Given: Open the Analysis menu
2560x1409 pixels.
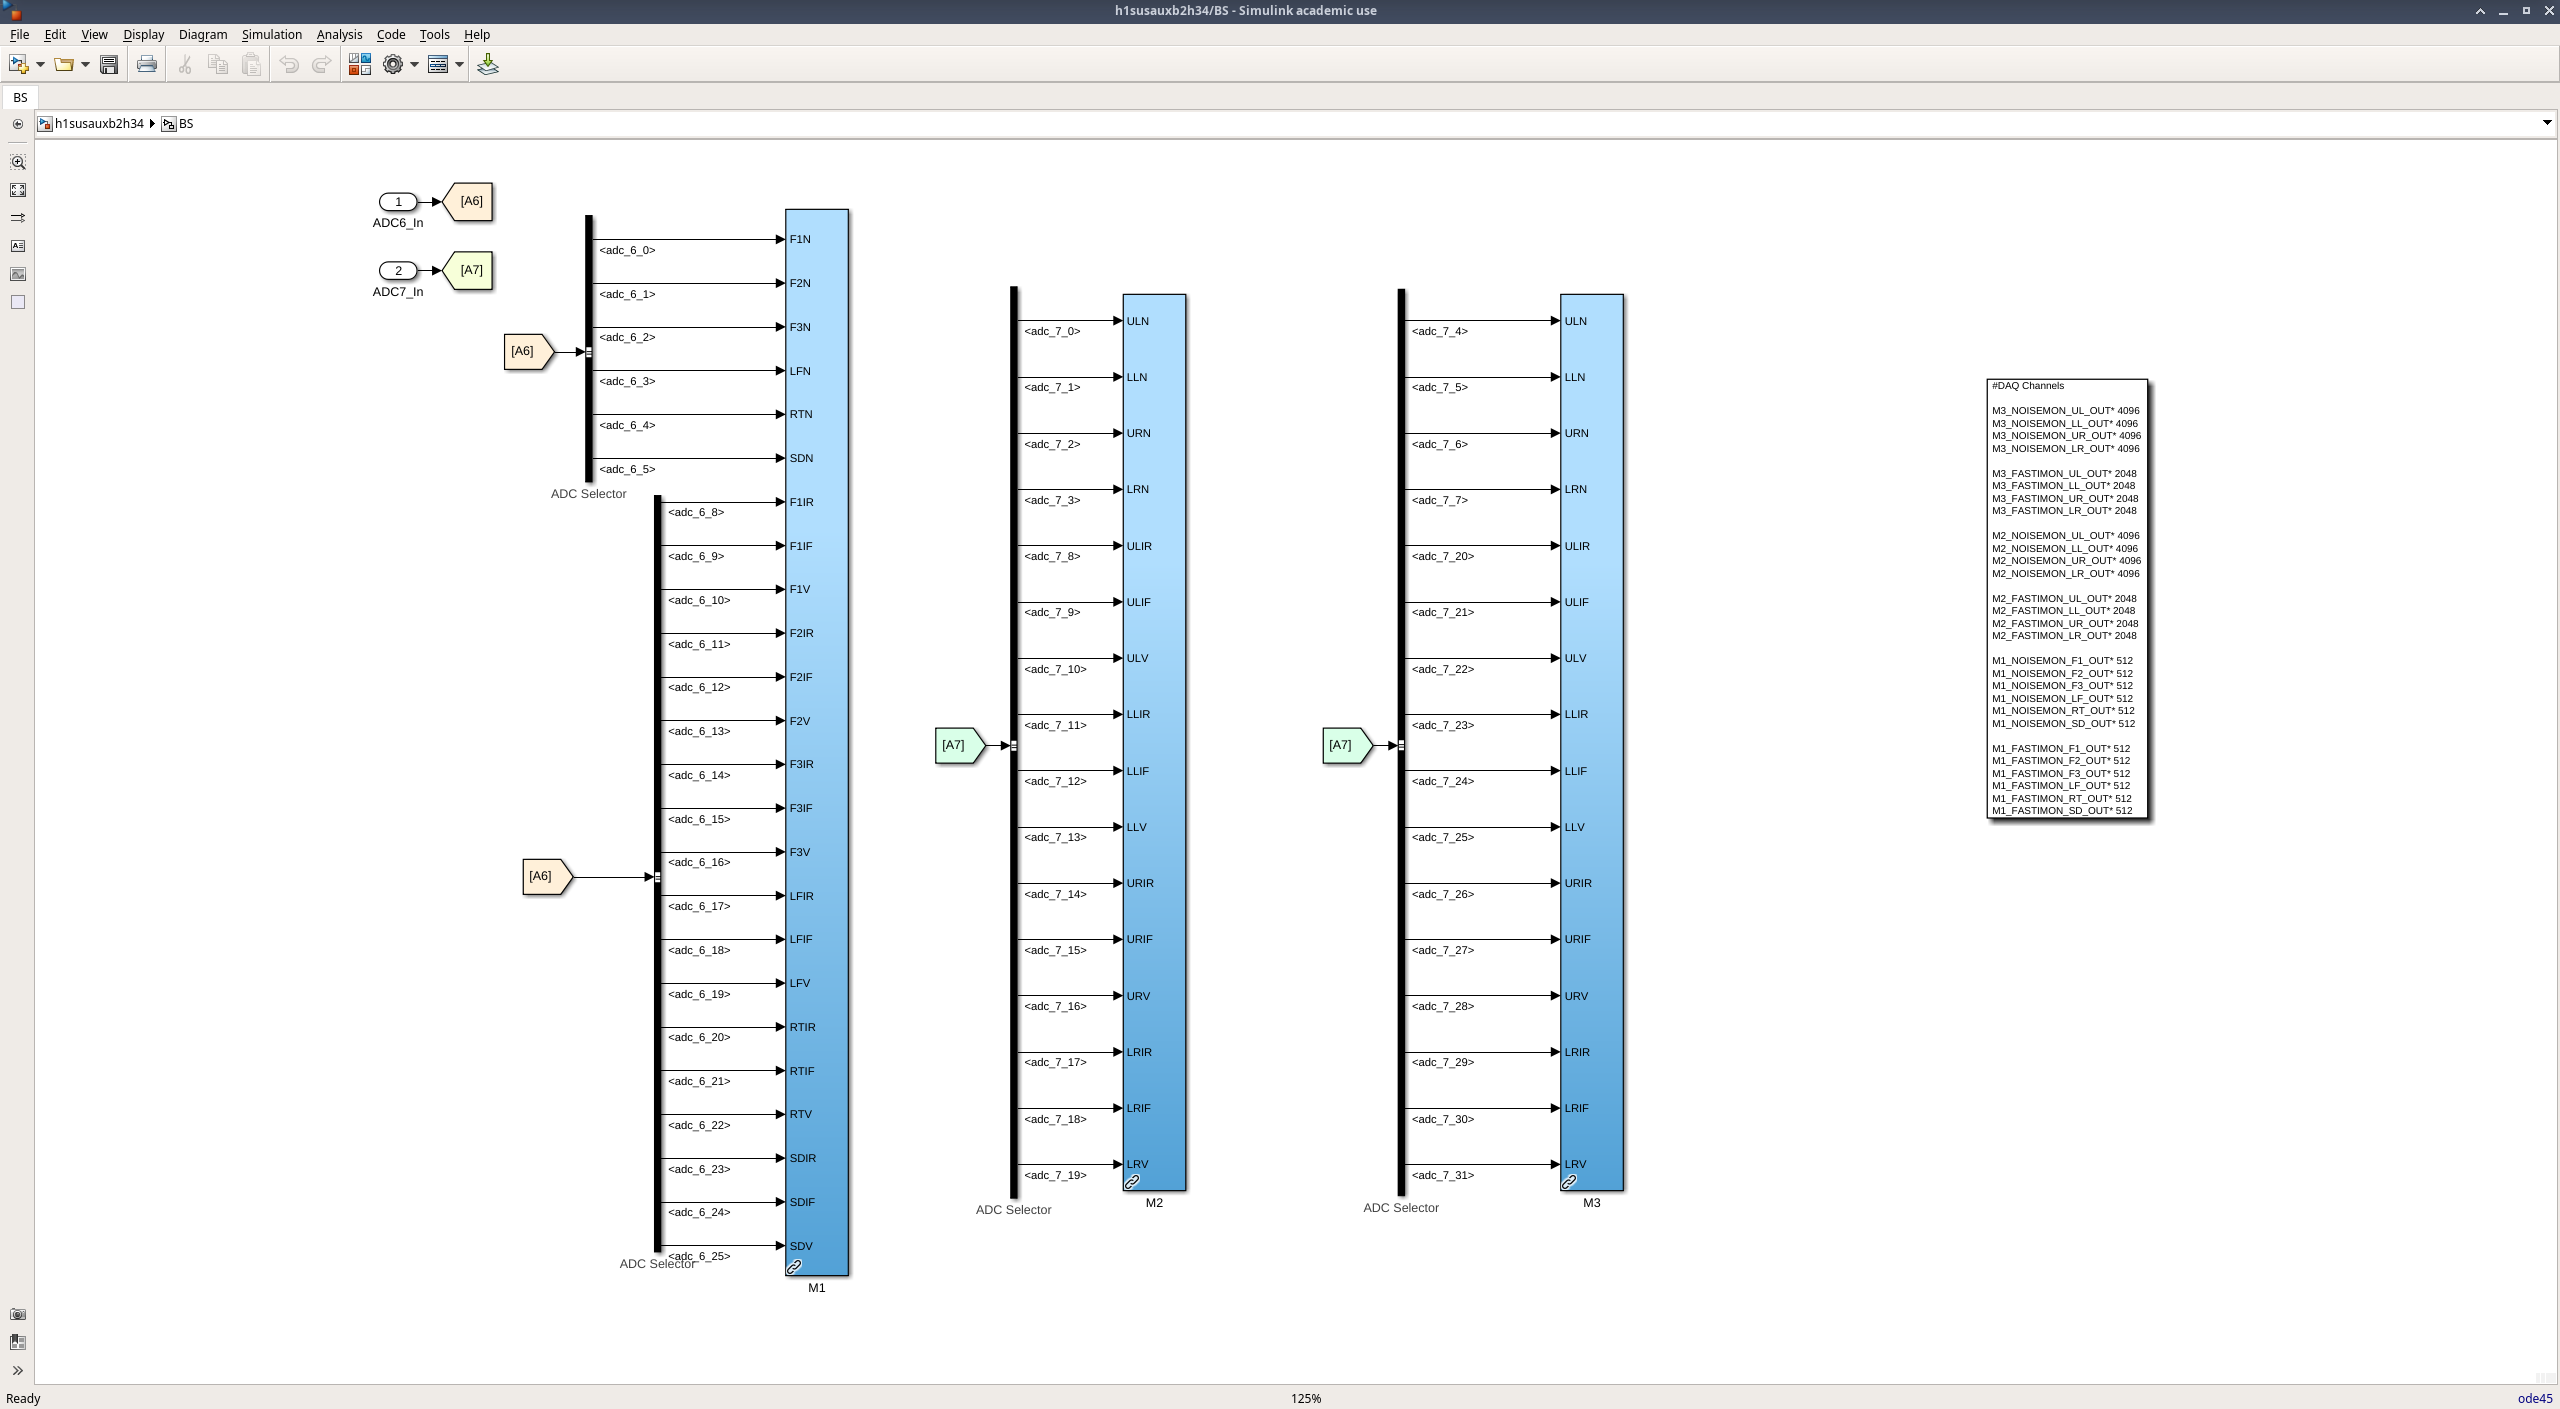Looking at the screenshot, I should pyautogui.click(x=339, y=35).
